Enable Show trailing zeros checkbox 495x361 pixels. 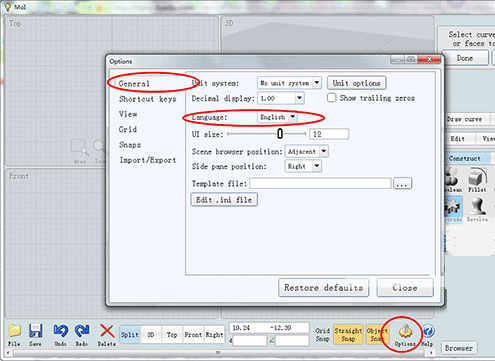(332, 98)
